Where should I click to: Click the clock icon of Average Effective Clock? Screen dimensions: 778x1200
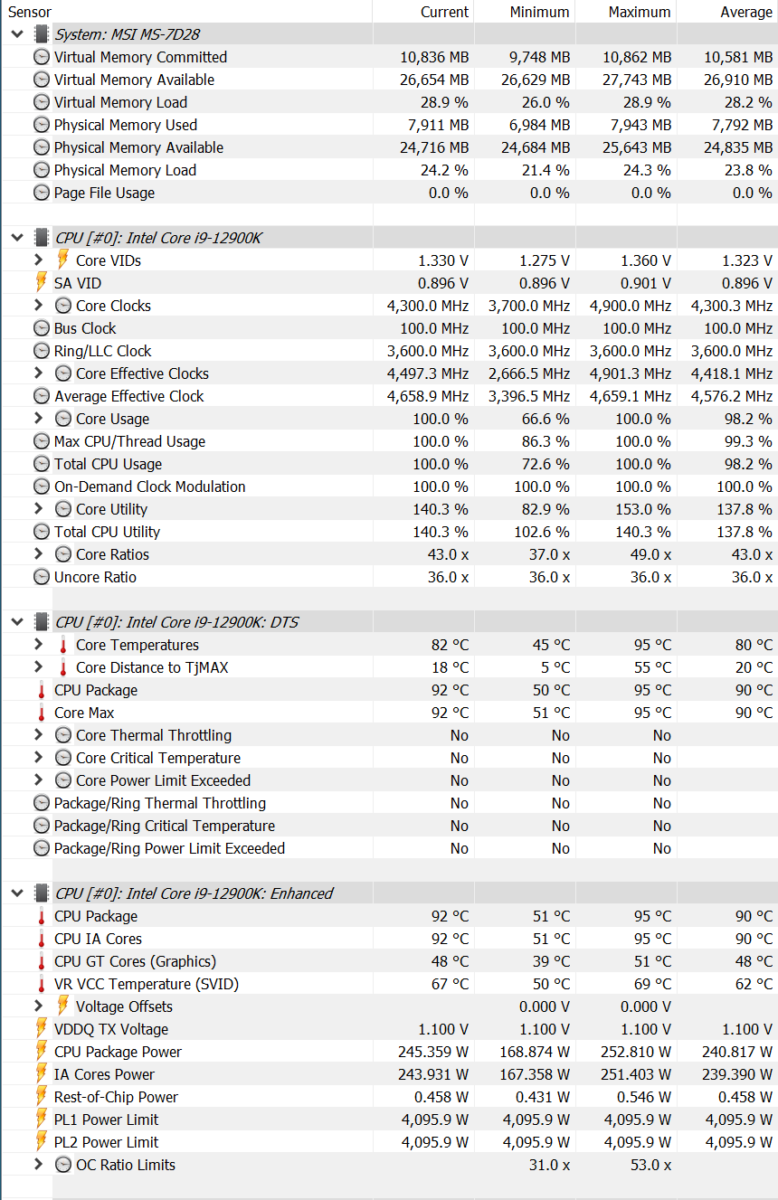(41, 396)
